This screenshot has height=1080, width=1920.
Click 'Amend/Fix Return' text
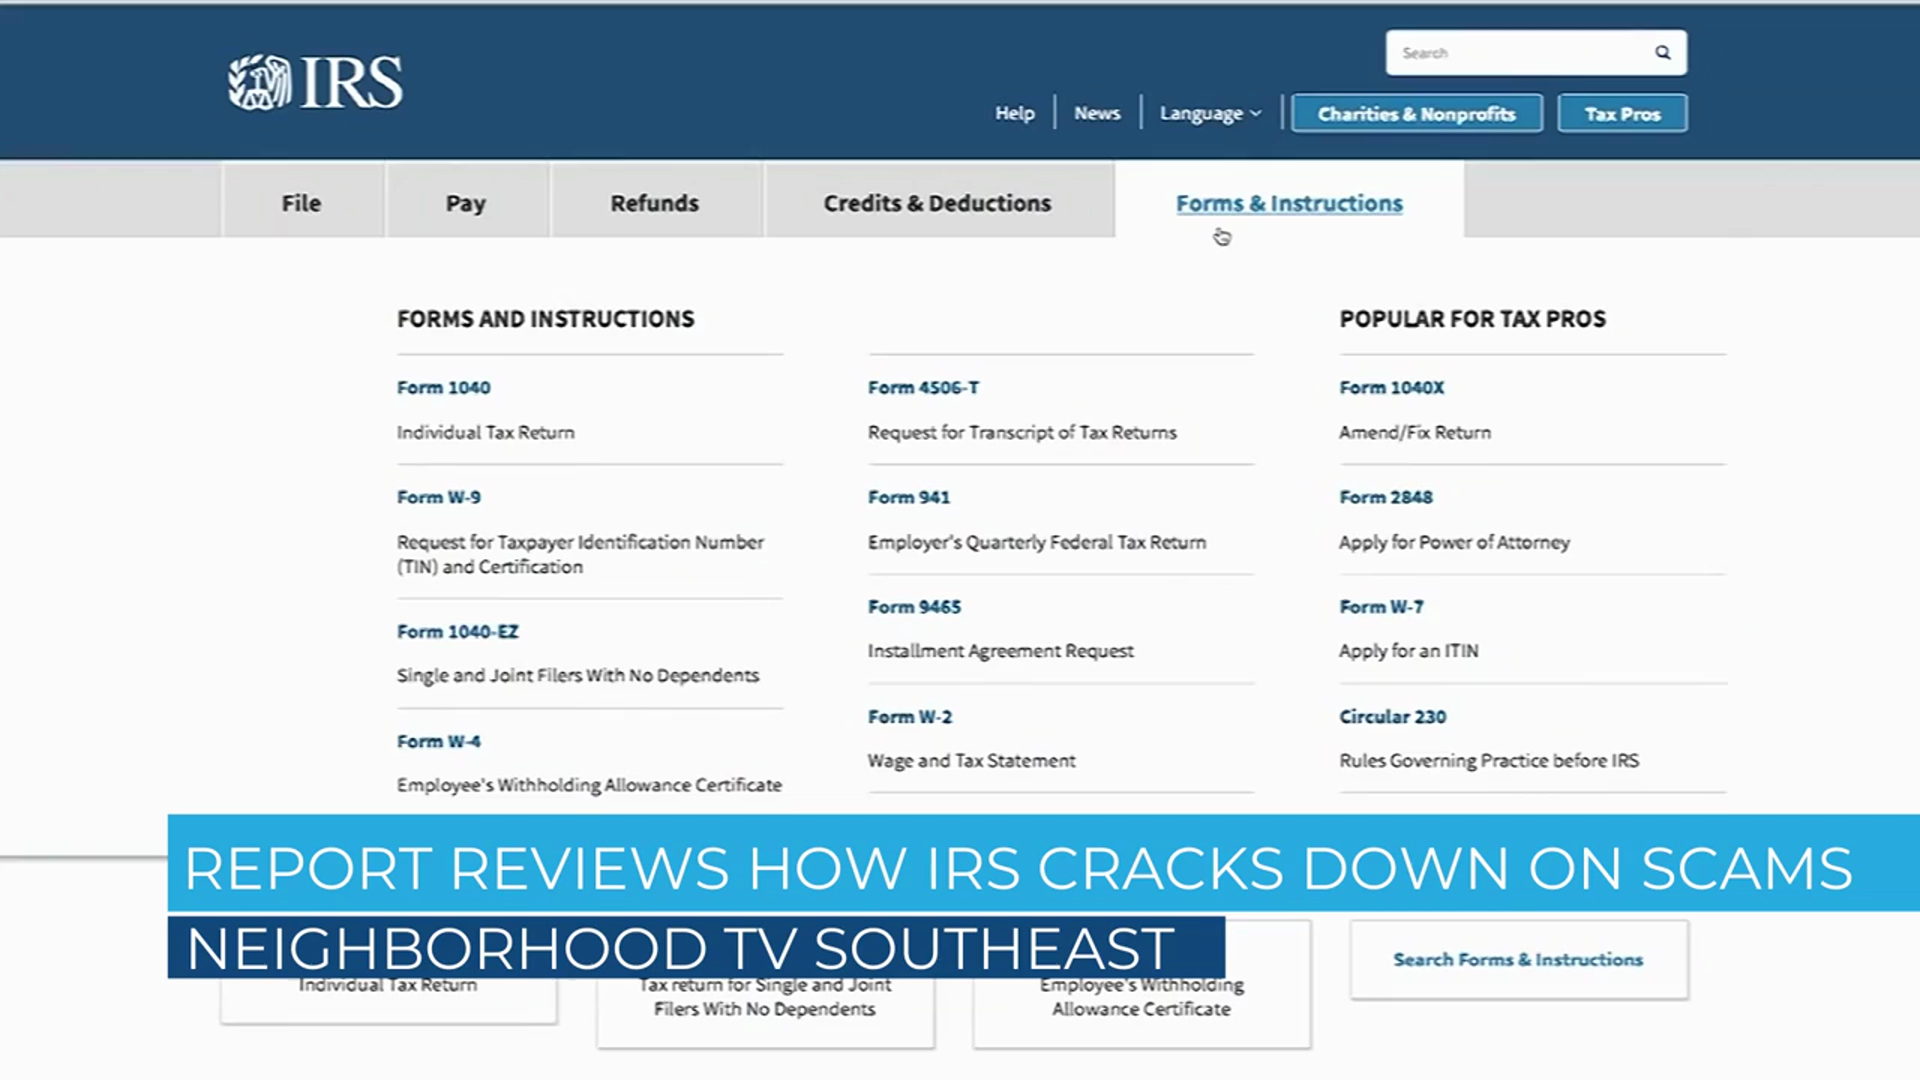(1415, 433)
